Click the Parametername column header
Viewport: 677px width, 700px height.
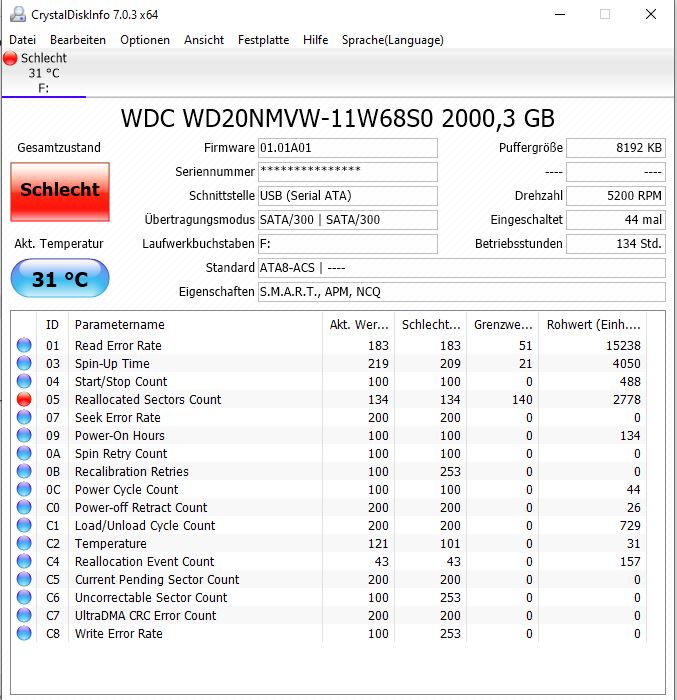click(195, 325)
